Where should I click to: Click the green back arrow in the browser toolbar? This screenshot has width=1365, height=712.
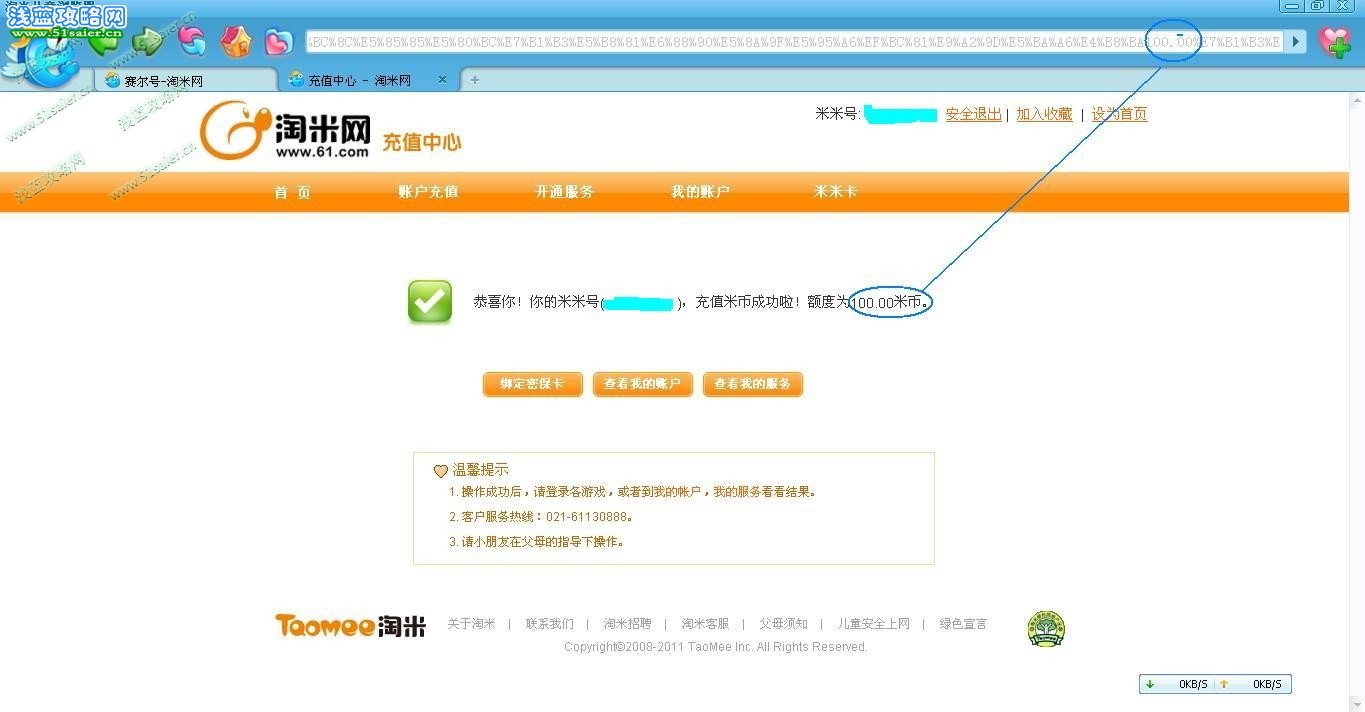tap(103, 41)
